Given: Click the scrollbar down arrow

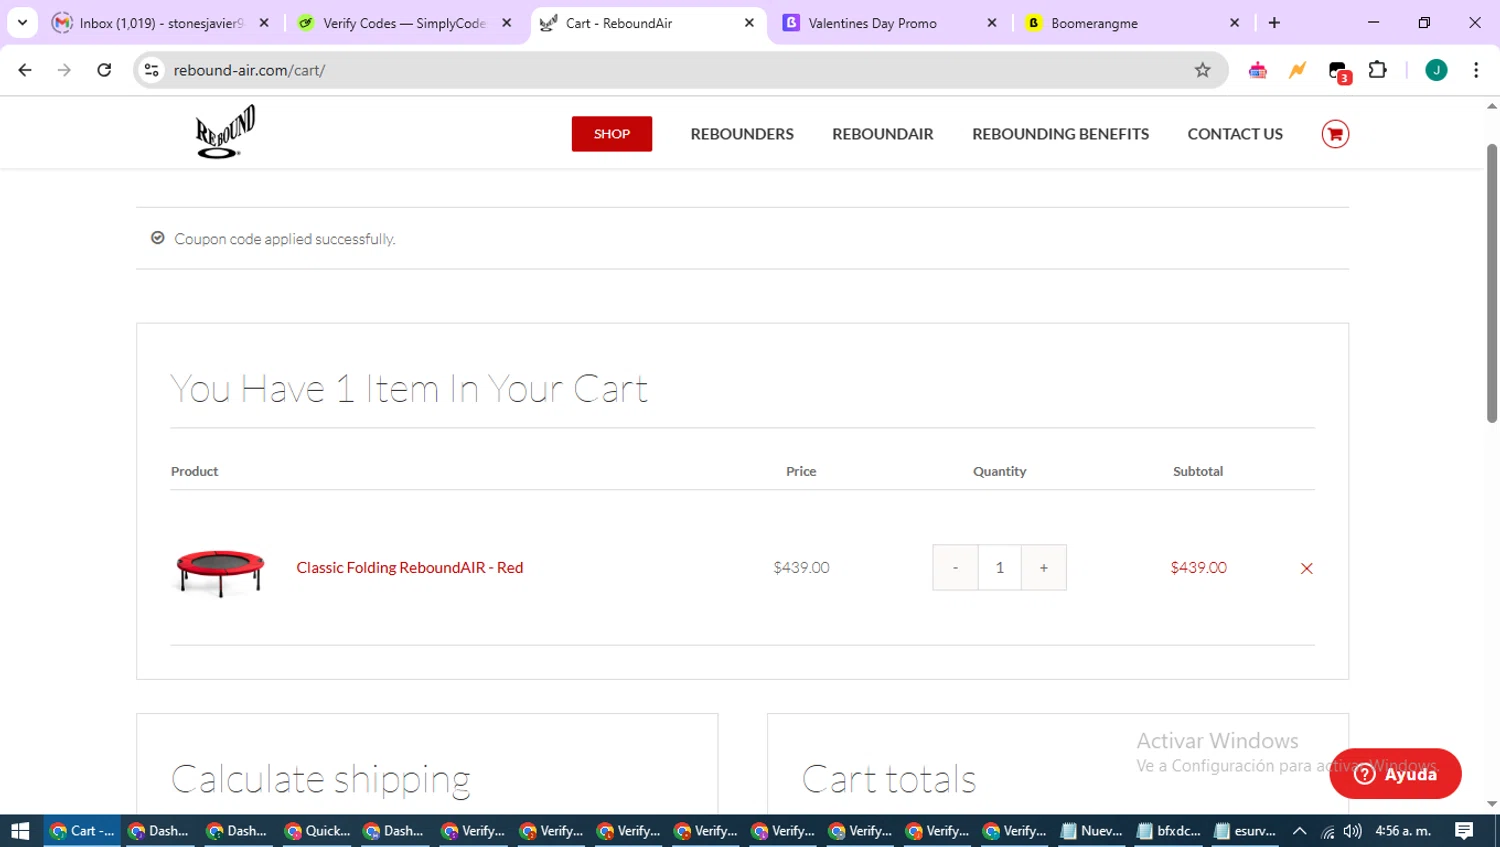Looking at the screenshot, I should pyautogui.click(x=1492, y=804).
